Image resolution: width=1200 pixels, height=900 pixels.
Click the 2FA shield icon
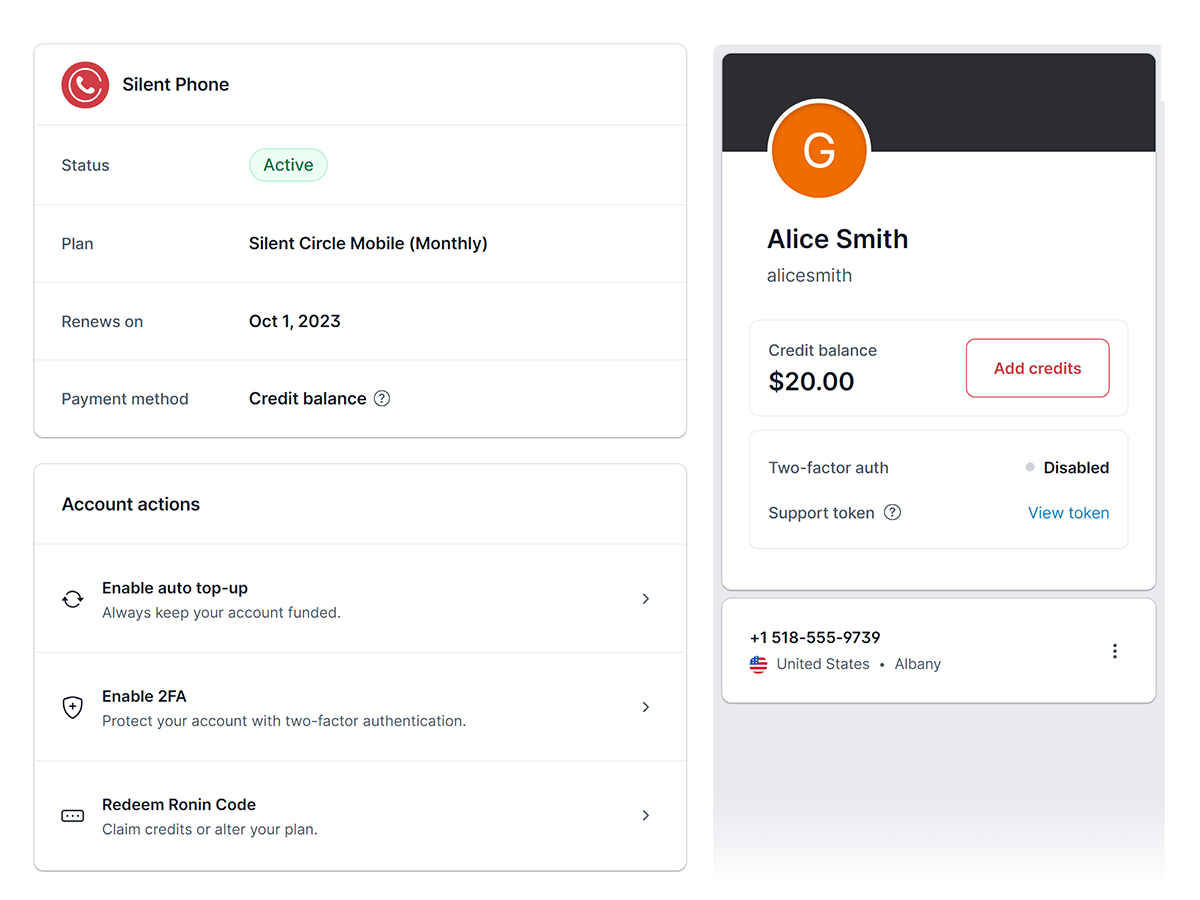tap(73, 707)
